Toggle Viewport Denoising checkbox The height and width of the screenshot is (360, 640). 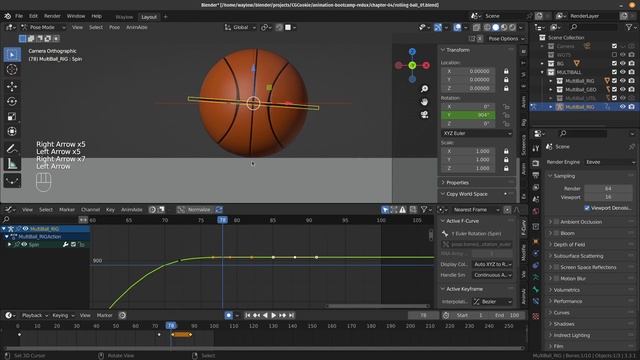(587, 208)
